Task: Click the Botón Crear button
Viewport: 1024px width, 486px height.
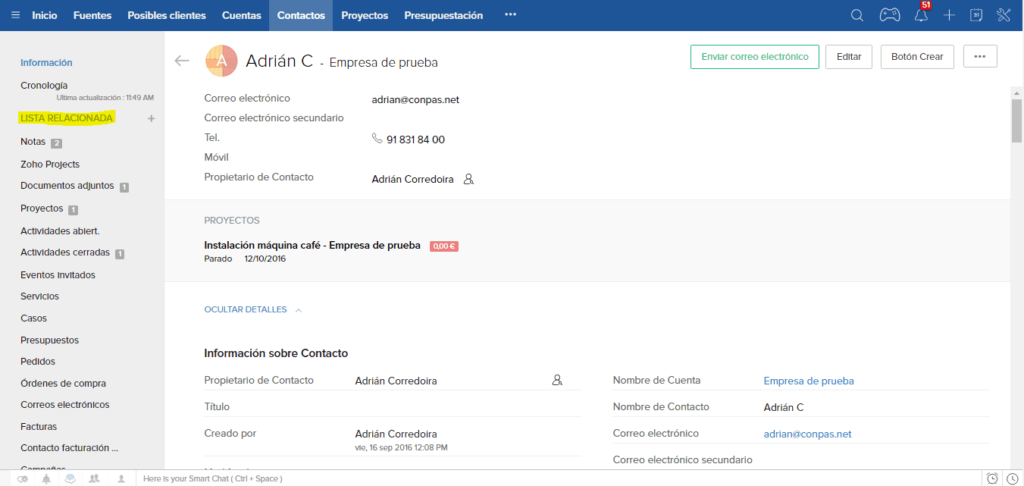Action: point(917,56)
